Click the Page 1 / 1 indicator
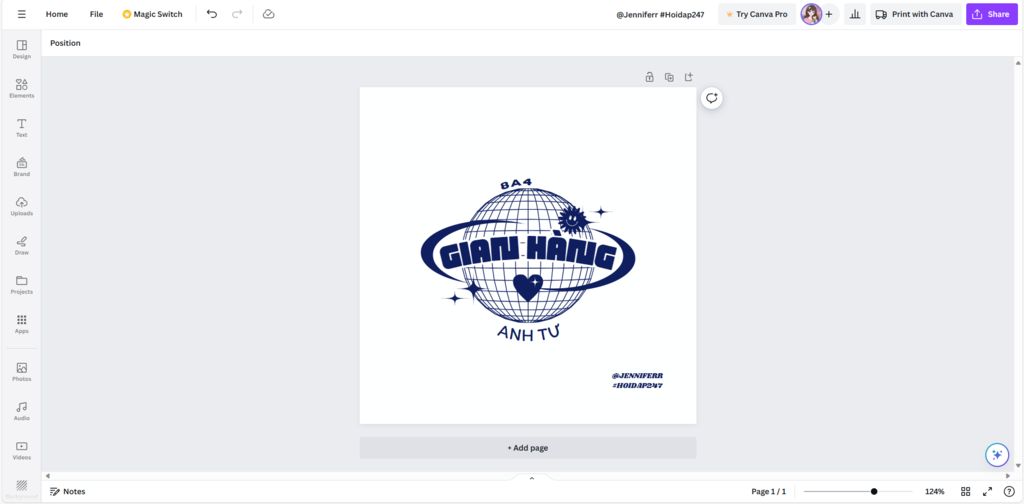The image size is (1024, 504). click(769, 492)
